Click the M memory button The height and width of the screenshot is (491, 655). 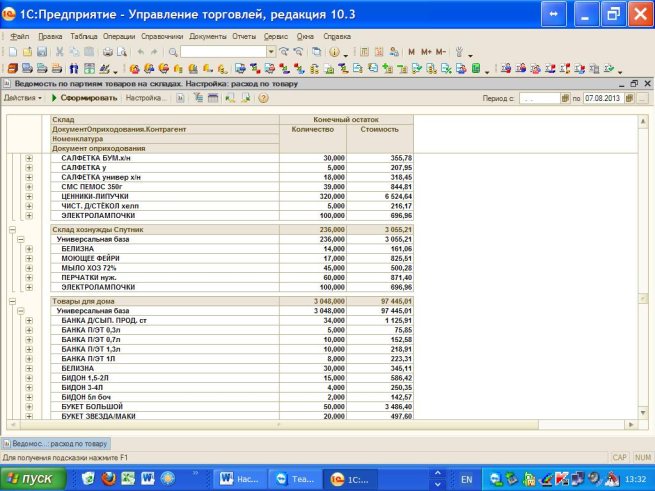[411, 52]
